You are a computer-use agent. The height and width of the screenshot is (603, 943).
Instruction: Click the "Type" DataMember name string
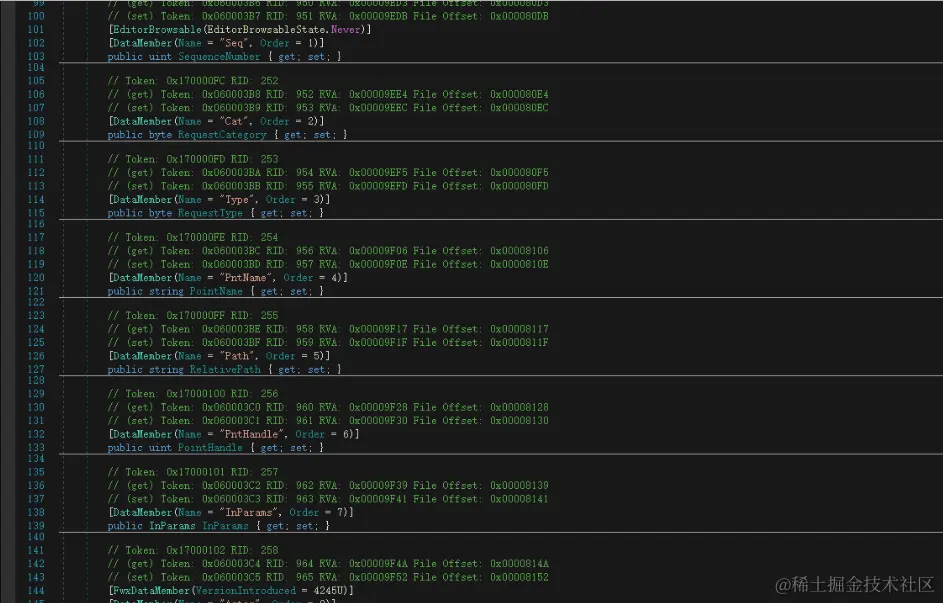click(237, 200)
